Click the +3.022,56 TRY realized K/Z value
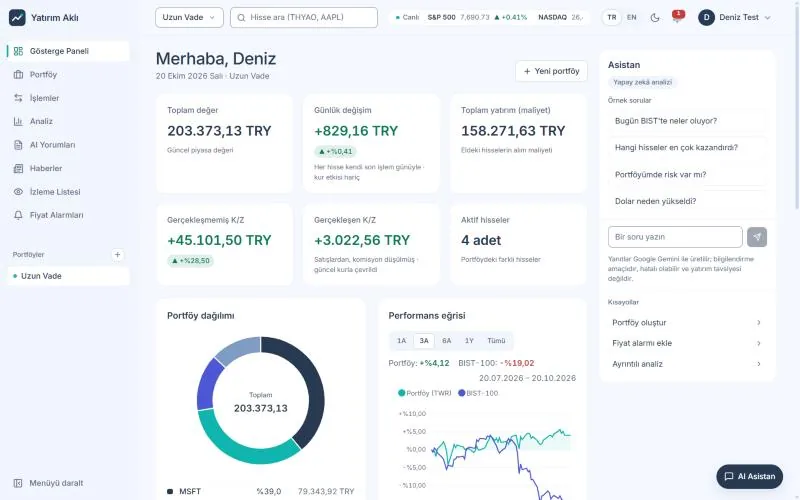 pyautogui.click(x=362, y=240)
